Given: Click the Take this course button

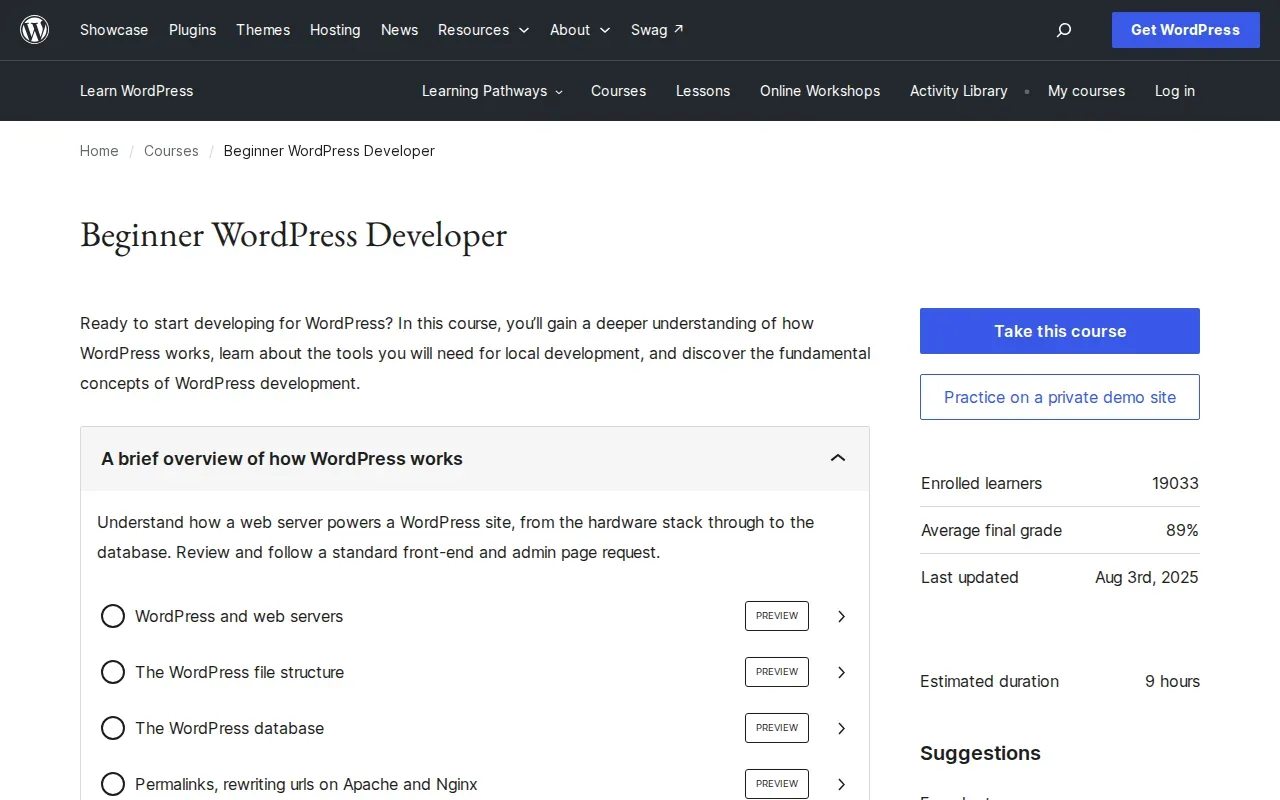Looking at the screenshot, I should point(1060,331).
